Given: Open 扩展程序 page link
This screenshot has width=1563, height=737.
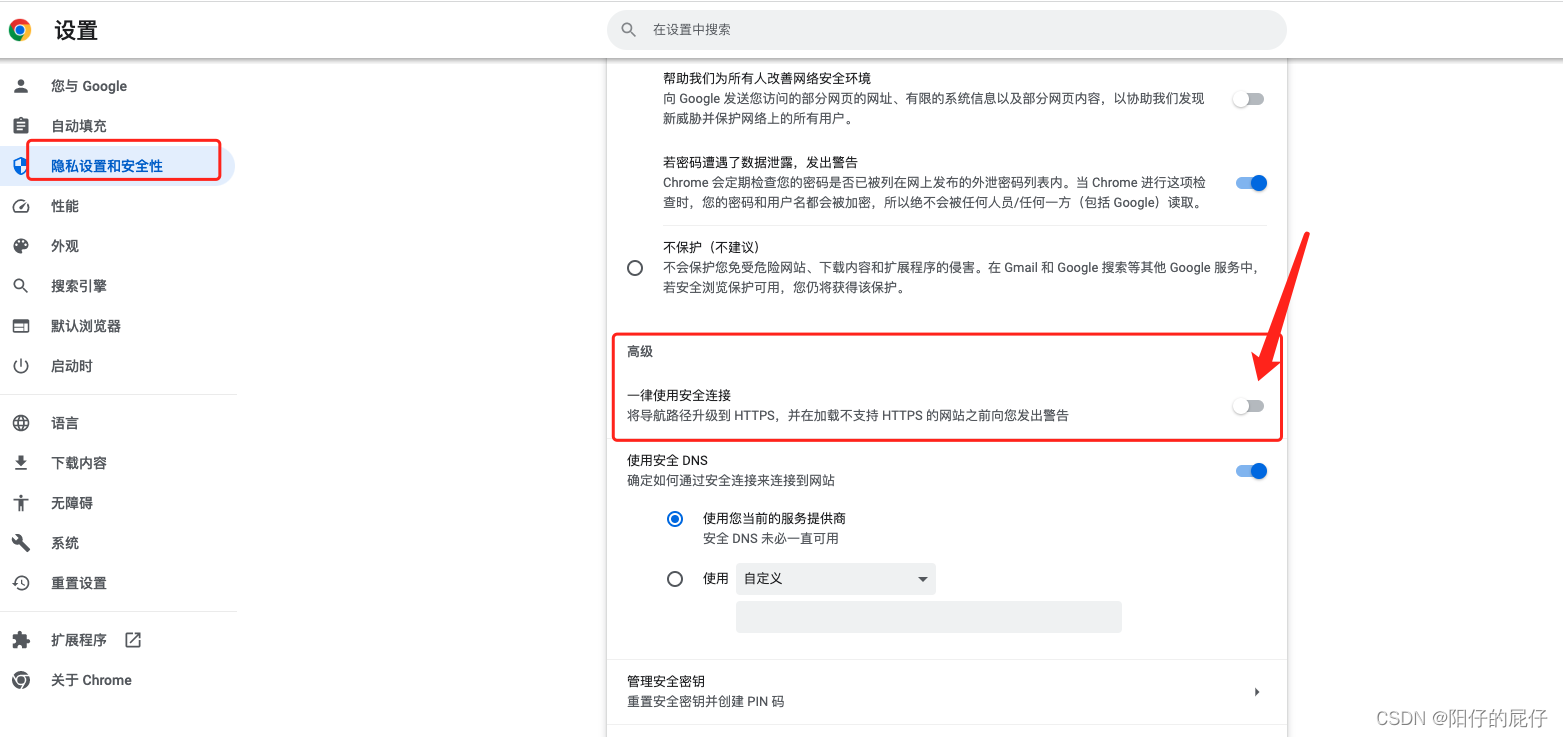Looking at the screenshot, I should pyautogui.click(x=117, y=640).
